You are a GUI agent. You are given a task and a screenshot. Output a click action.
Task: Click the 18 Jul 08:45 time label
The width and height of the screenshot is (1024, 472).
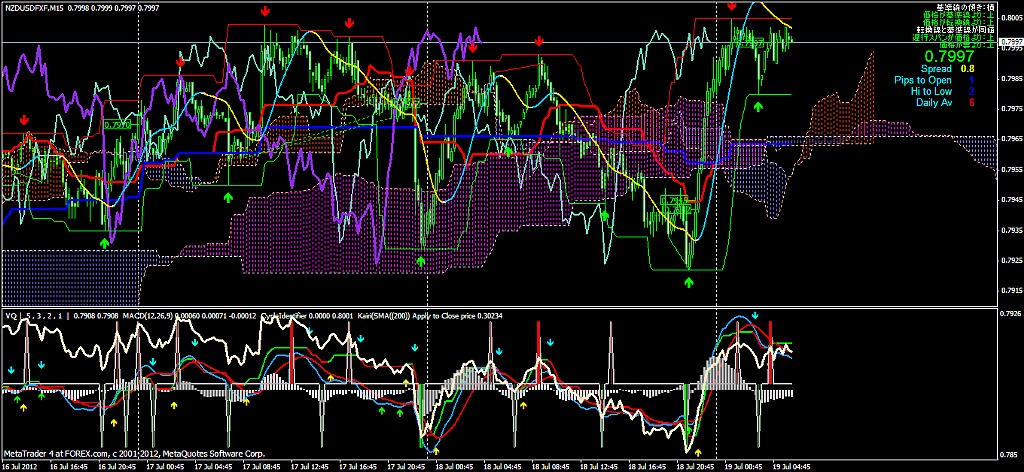pos(549,467)
